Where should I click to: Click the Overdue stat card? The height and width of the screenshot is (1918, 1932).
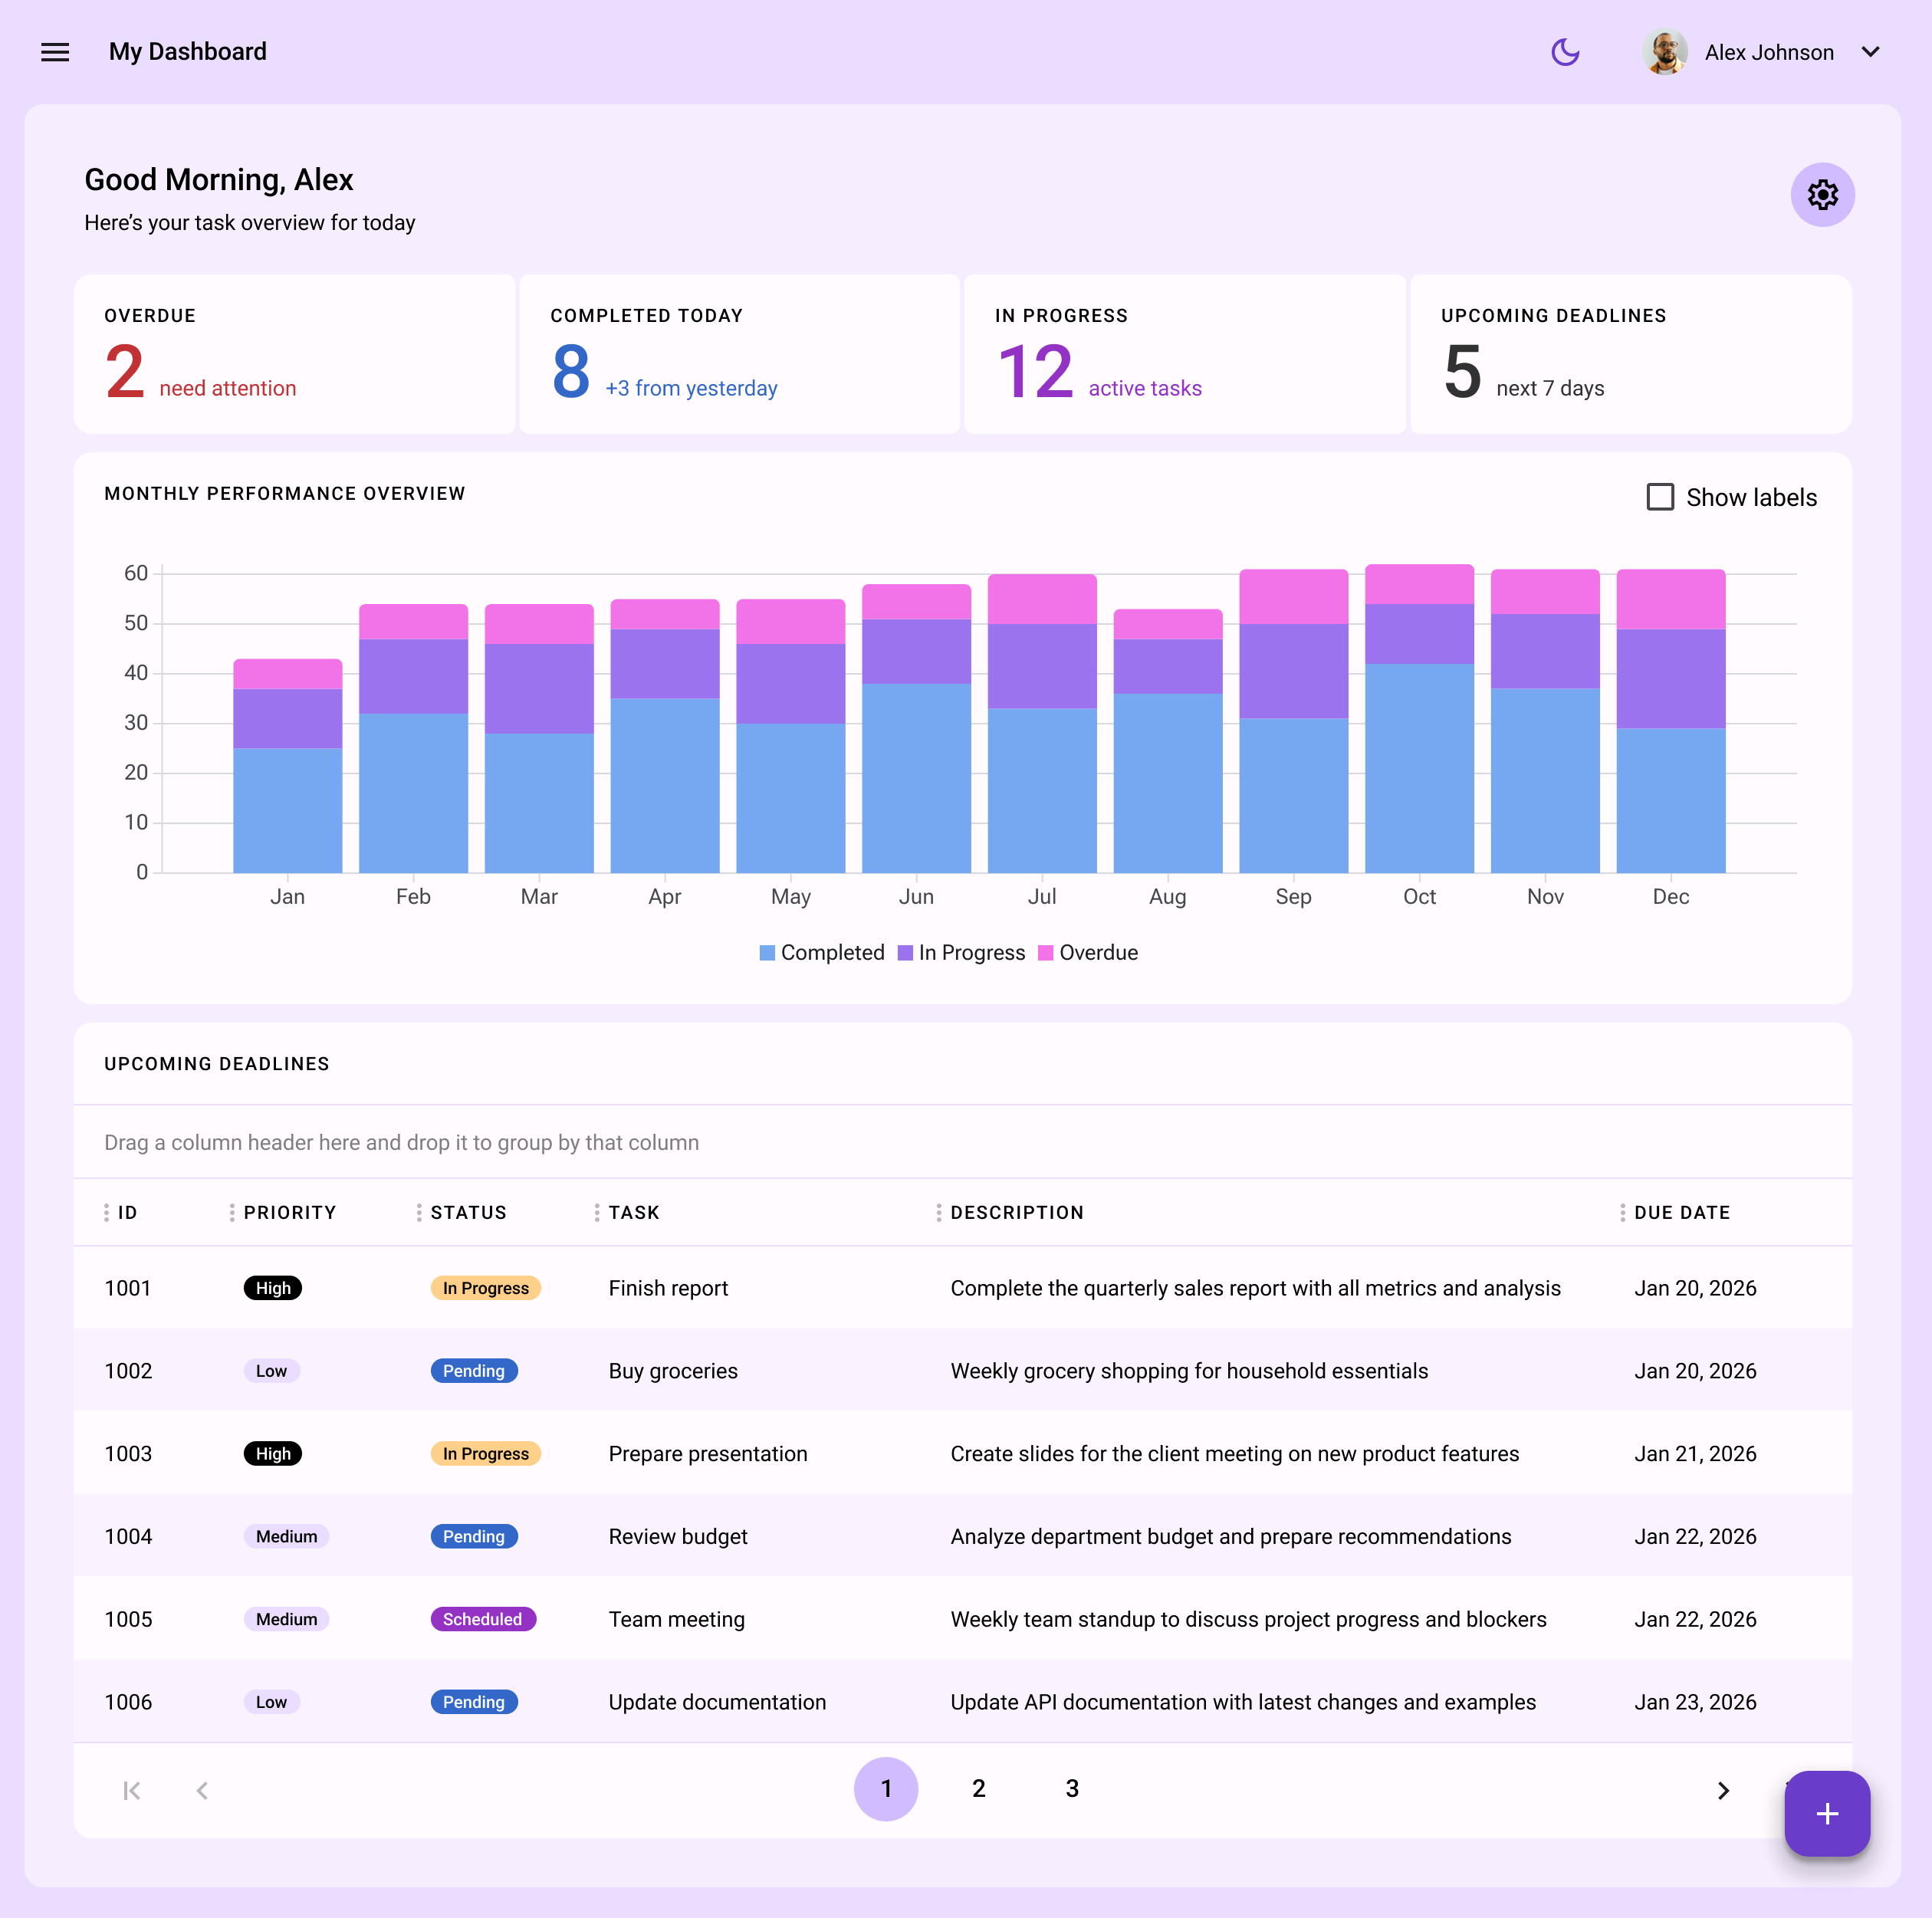click(294, 355)
